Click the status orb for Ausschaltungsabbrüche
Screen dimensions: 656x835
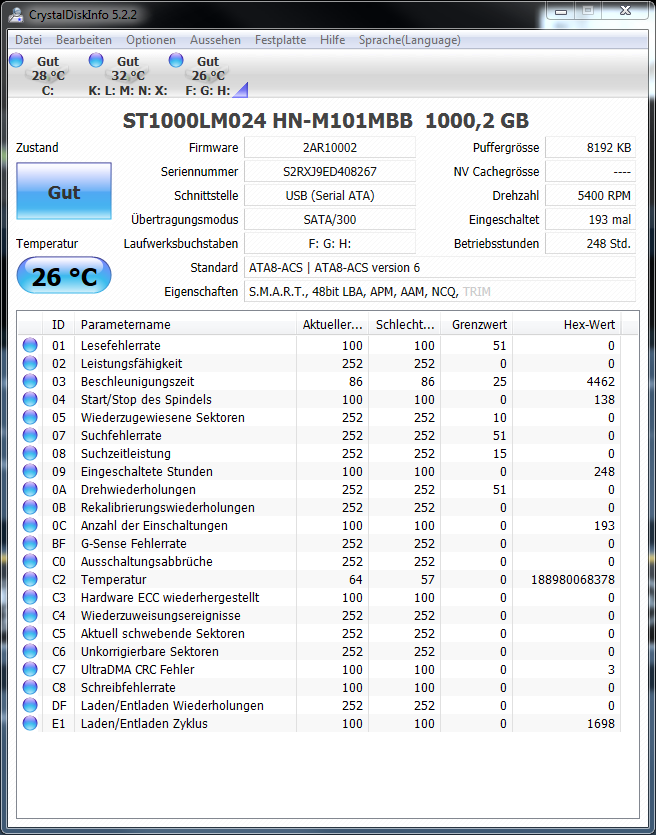click(x=30, y=561)
